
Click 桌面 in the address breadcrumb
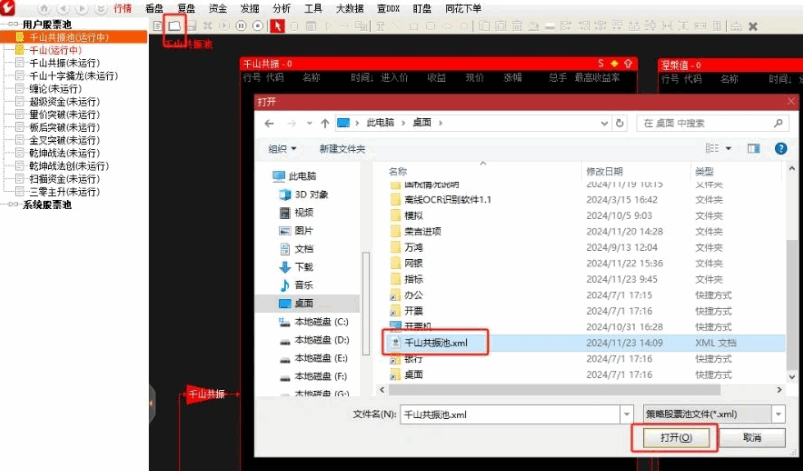click(x=422, y=123)
